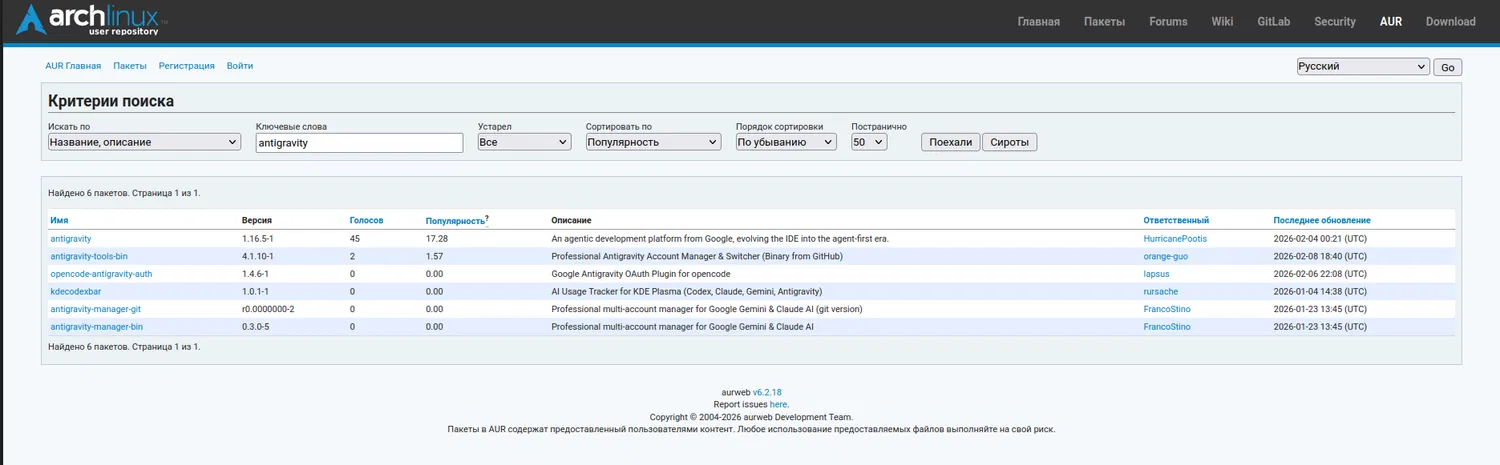Focus the keywords field containing antigravity
Viewport: 1500px width, 465px height.
click(x=359, y=143)
